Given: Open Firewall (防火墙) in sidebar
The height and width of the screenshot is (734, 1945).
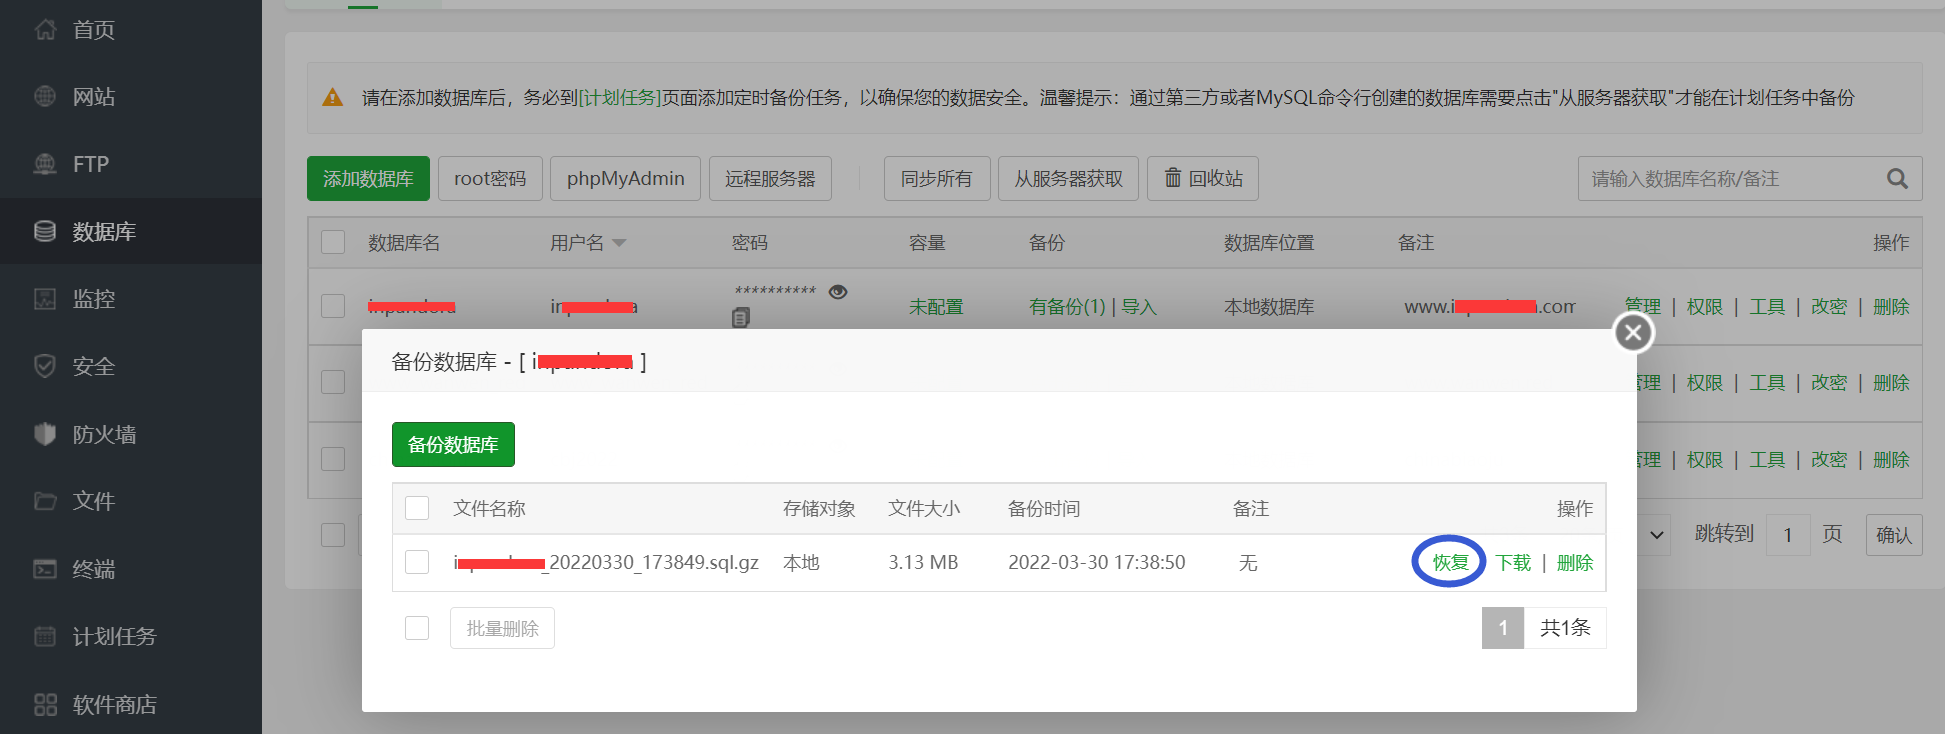Looking at the screenshot, I should pos(103,434).
